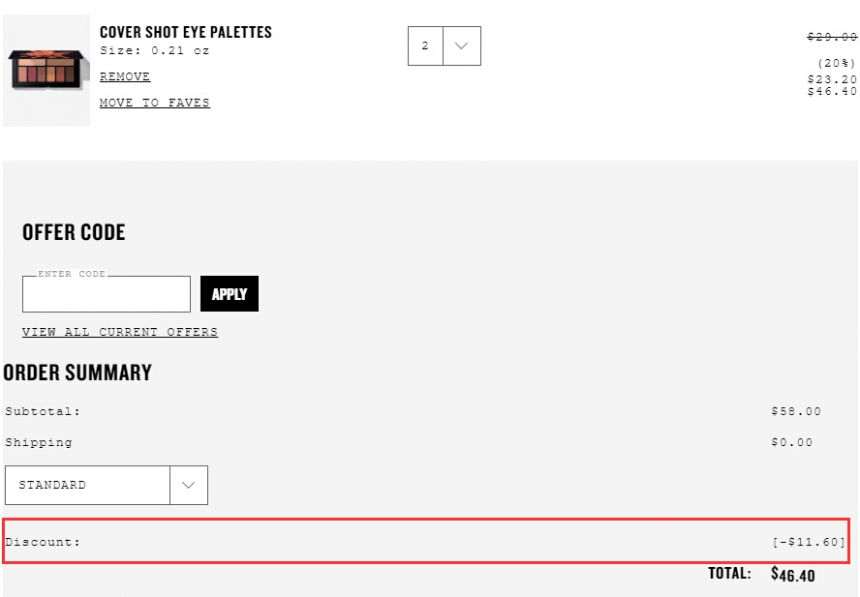Click the order total $46.40 at bottom
The height and width of the screenshot is (597, 860).
coord(793,575)
